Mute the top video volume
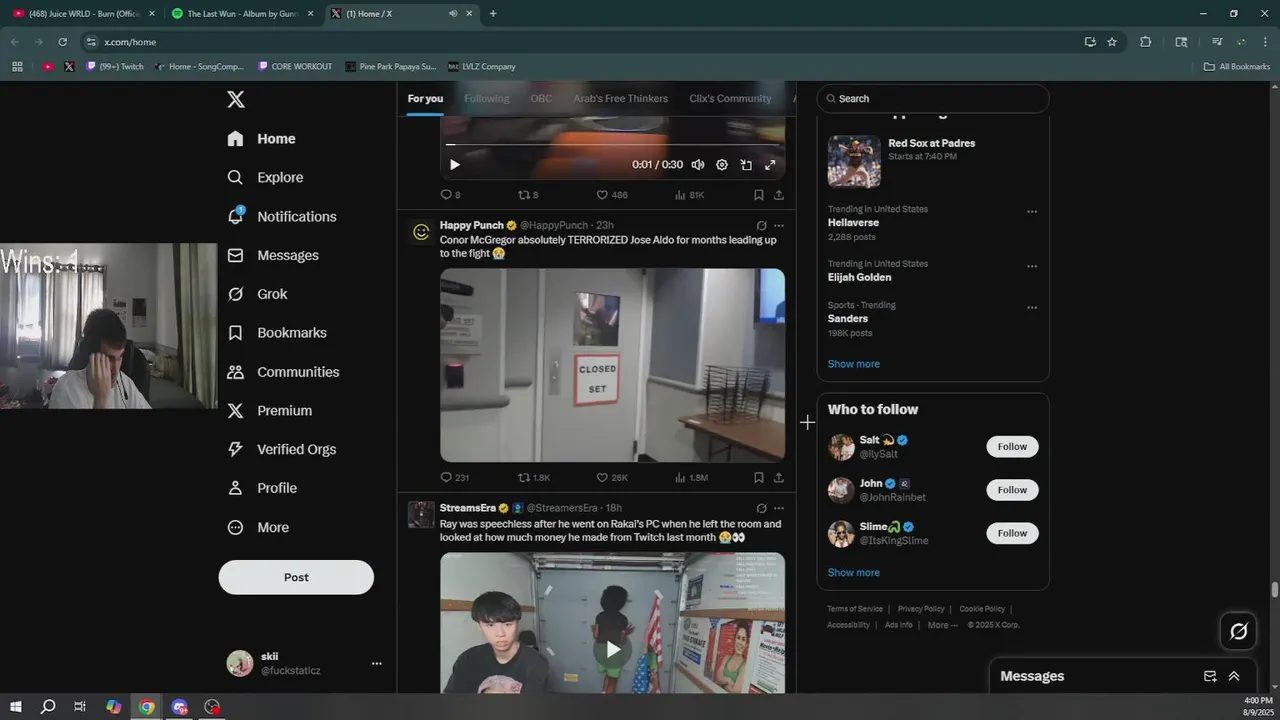Image resolution: width=1280 pixels, height=720 pixels. click(x=698, y=165)
